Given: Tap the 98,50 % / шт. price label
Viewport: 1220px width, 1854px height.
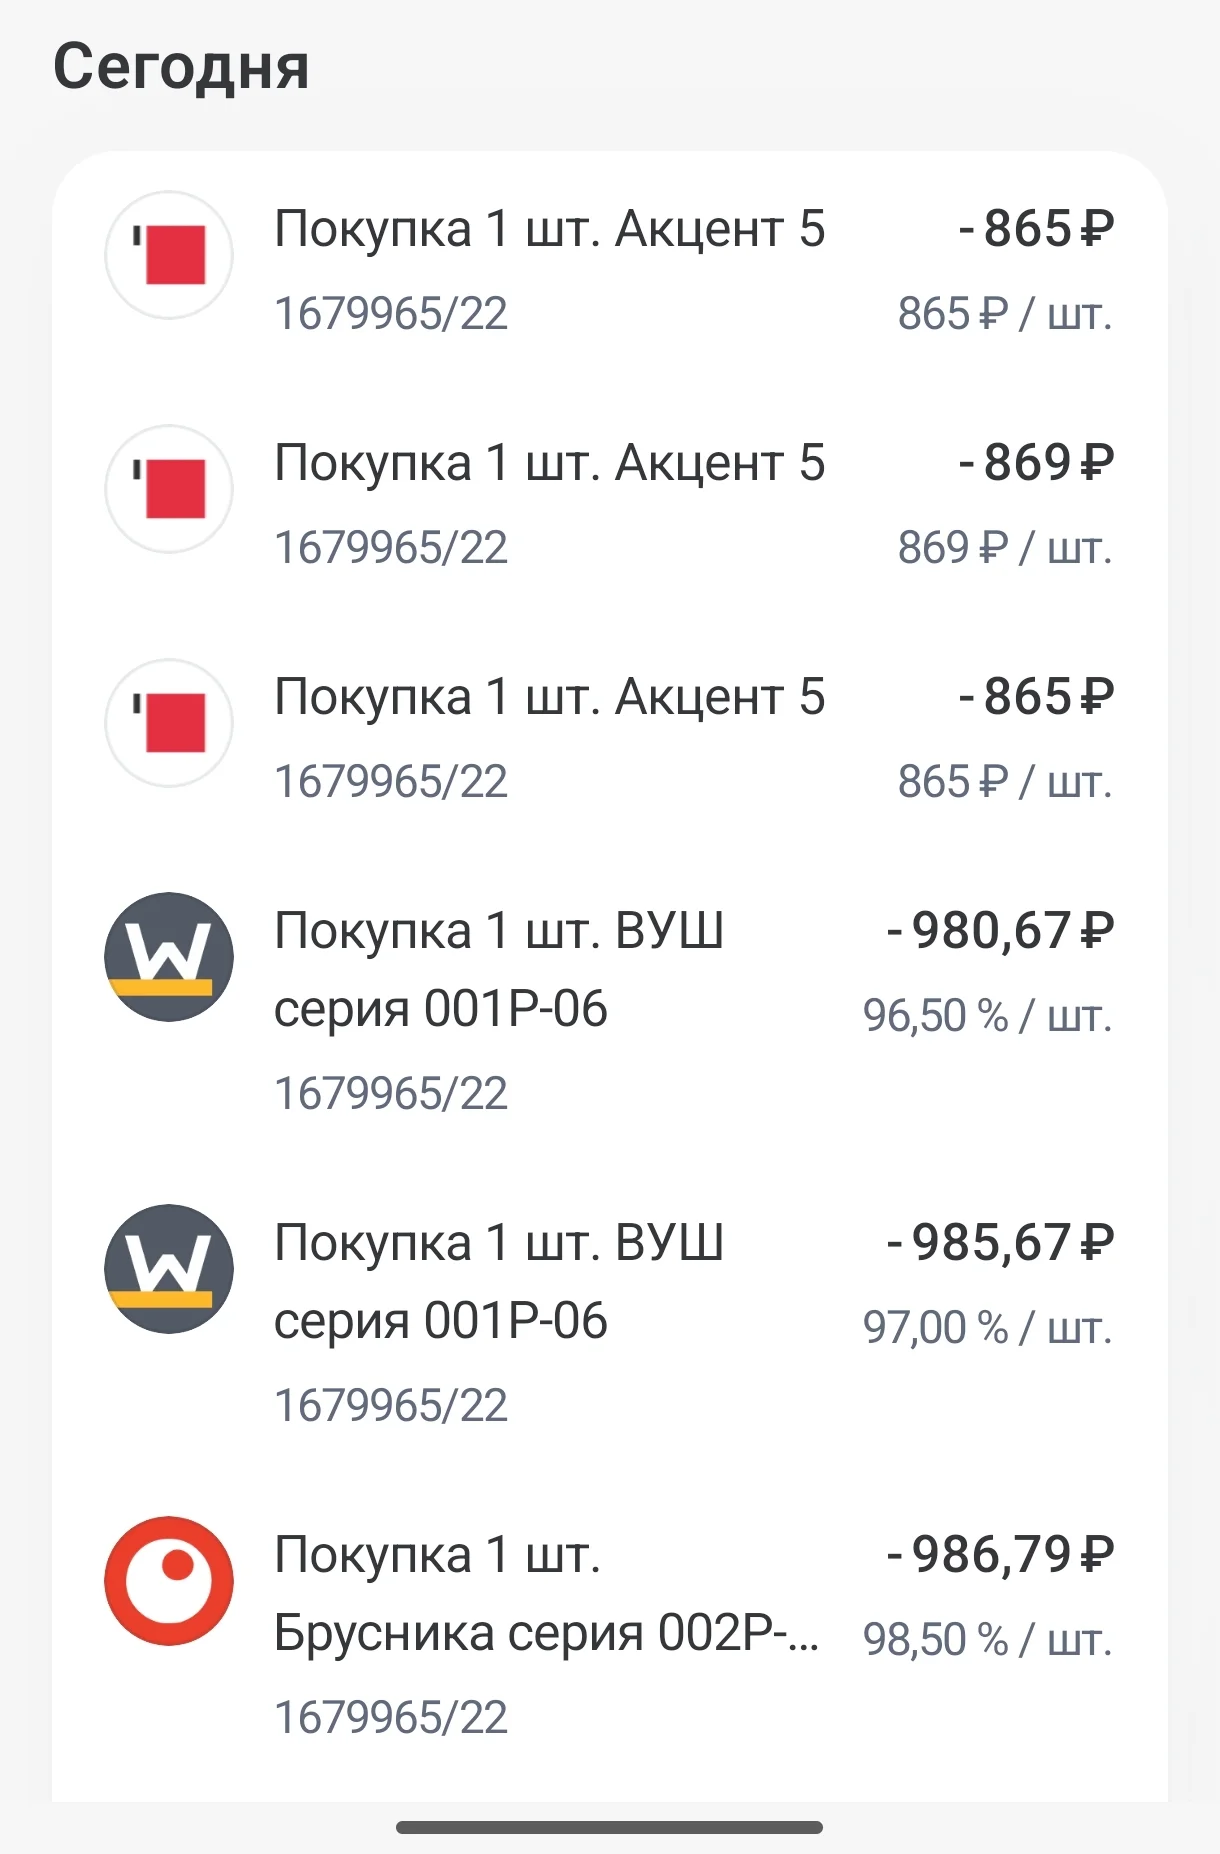Looking at the screenshot, I should pyautogui.click(x=988, y=1640).
